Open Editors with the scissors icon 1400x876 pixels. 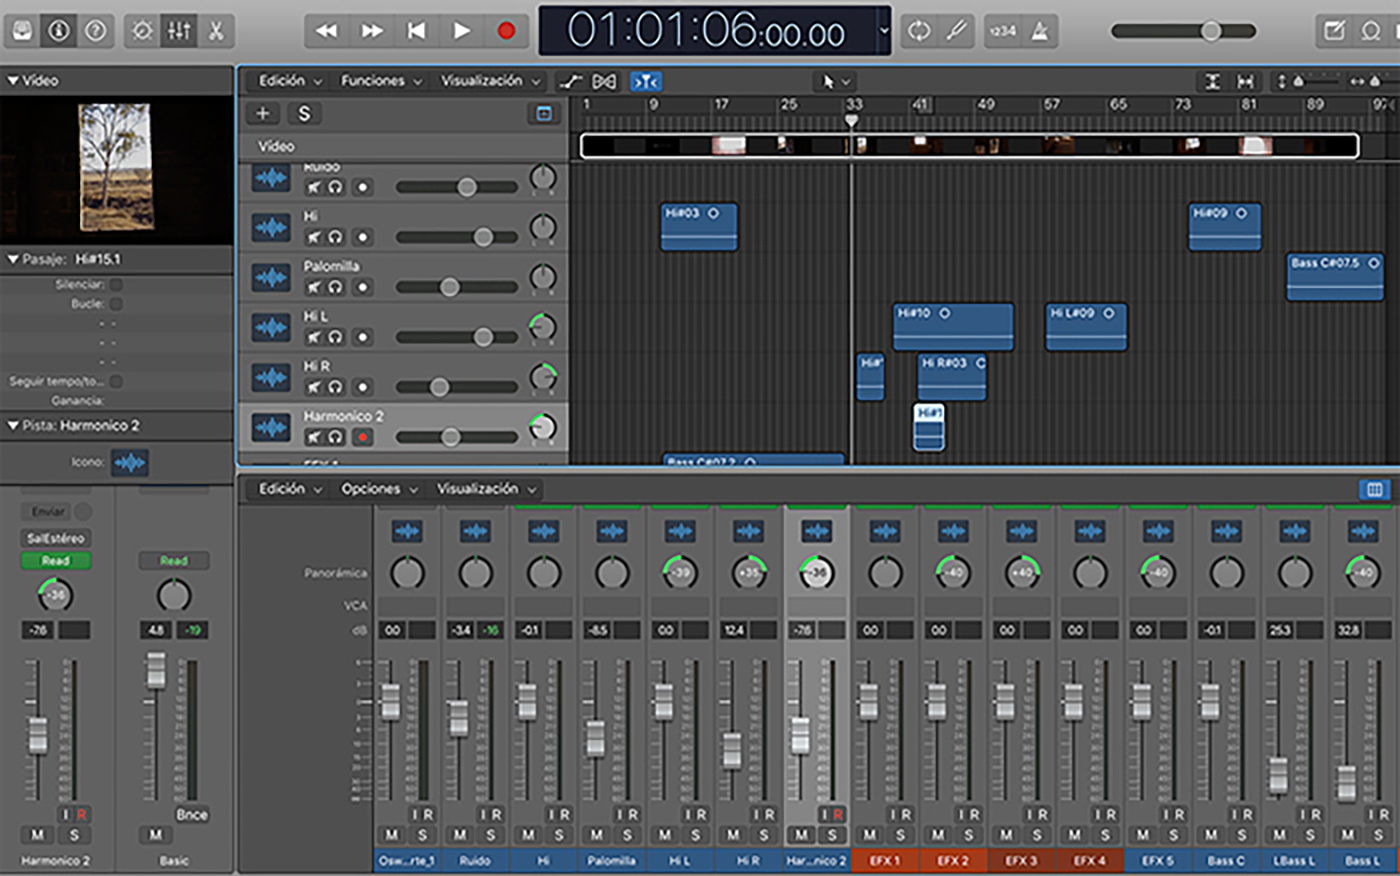pyautogui.click(x=216, y=31)
